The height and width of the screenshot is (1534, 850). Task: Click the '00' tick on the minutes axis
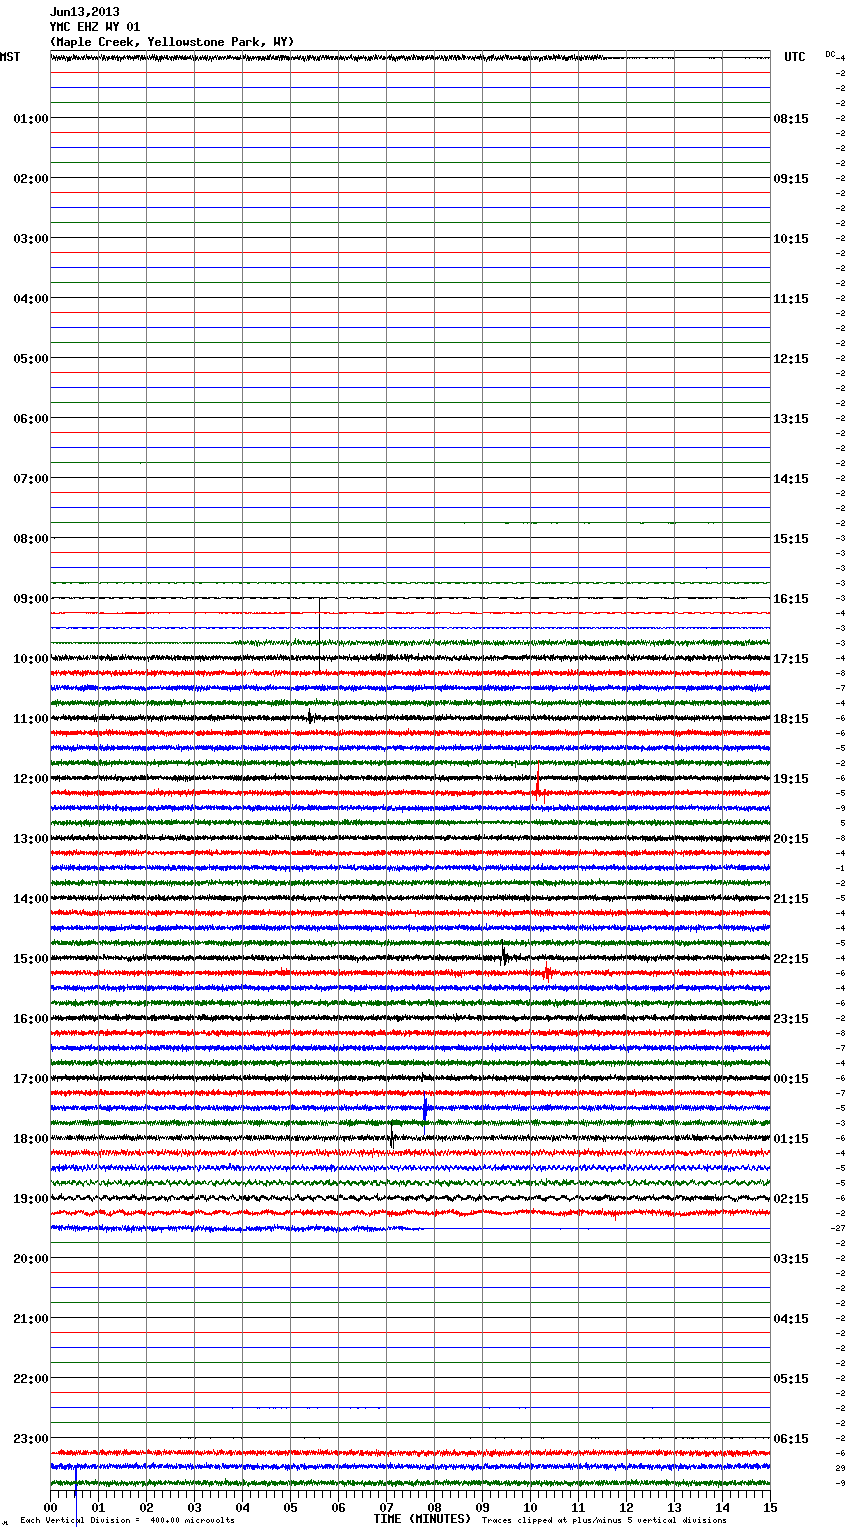pos(50,1507)
